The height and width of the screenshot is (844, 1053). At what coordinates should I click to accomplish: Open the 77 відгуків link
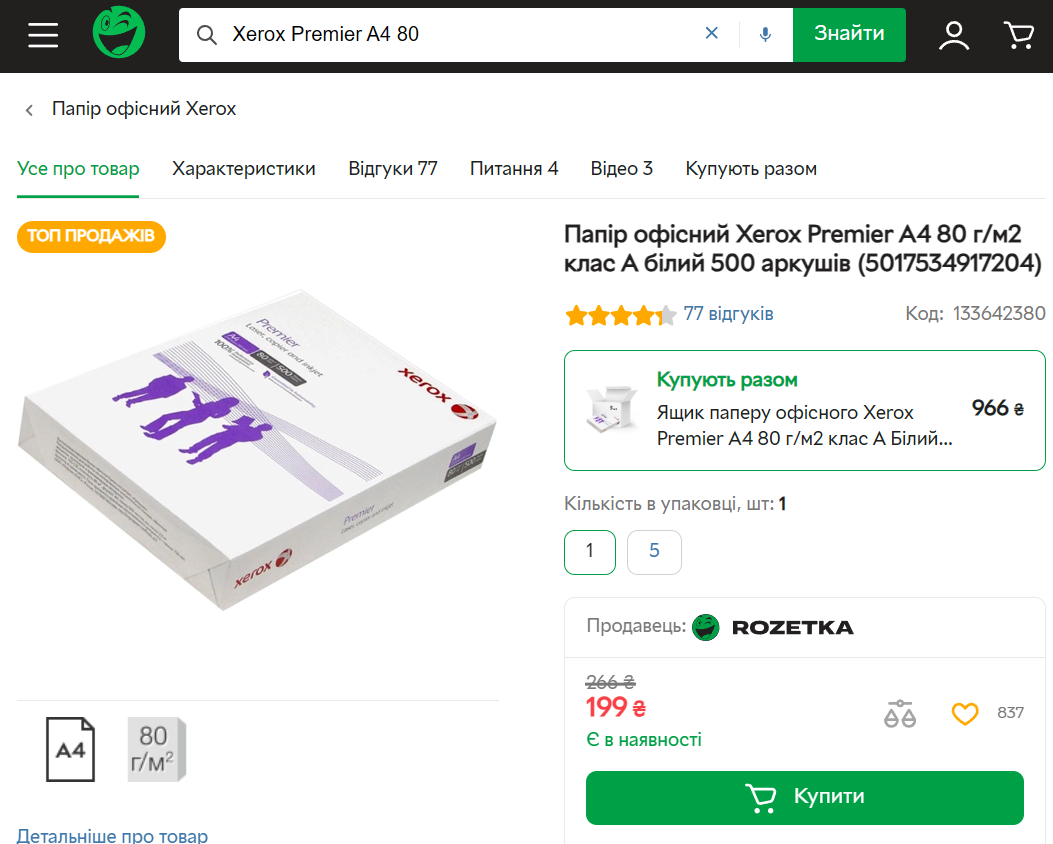(x=728, y=314)
